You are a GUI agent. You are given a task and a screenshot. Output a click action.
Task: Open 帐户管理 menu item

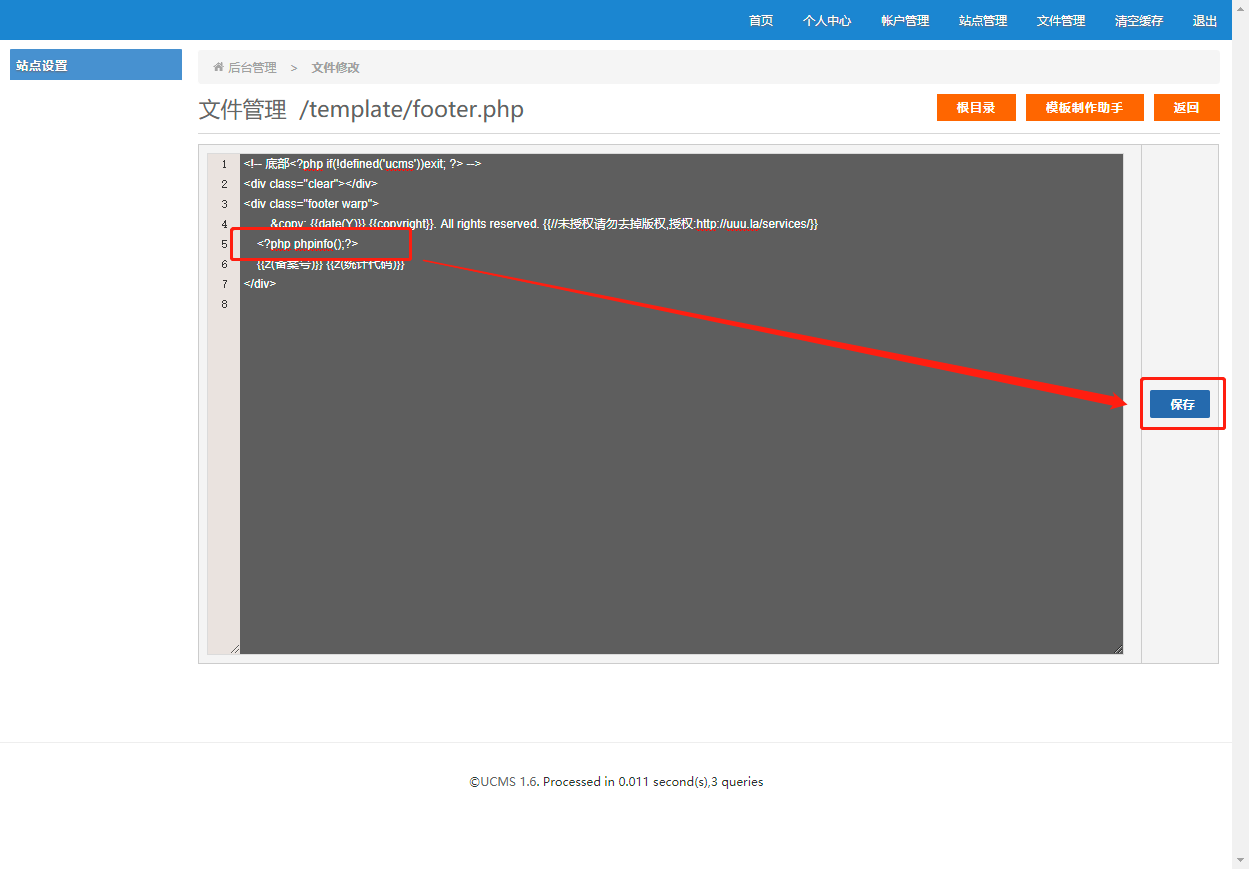click(x=905, y=20)
